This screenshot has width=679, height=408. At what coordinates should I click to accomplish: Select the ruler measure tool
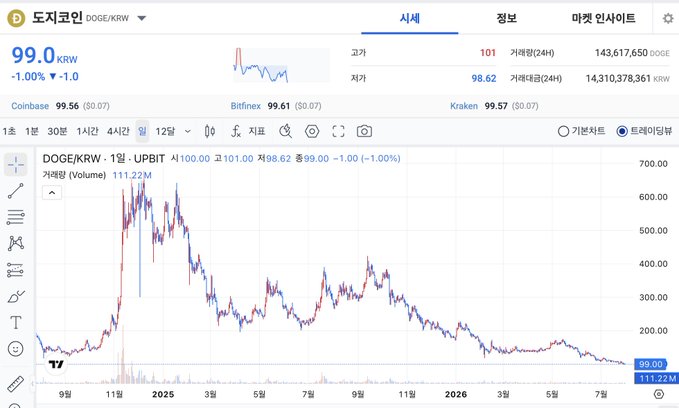16,384
